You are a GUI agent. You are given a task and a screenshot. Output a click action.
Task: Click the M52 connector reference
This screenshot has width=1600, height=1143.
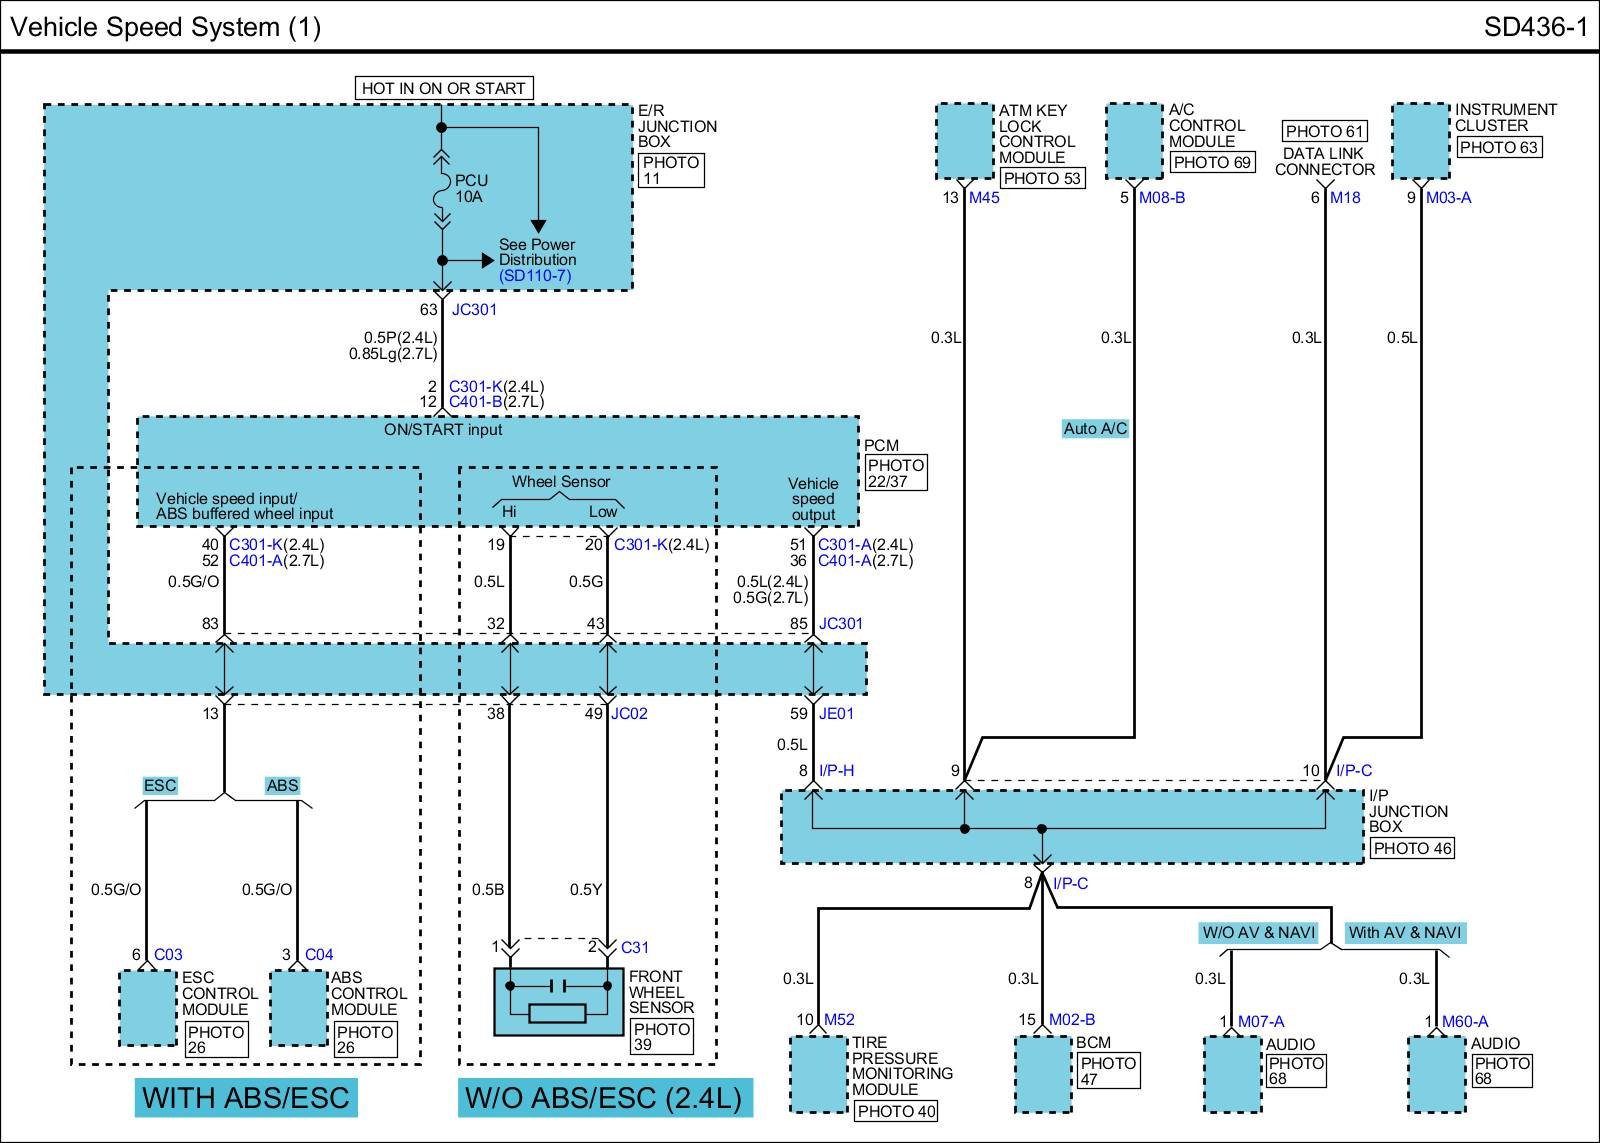[x=839, y=1020]
